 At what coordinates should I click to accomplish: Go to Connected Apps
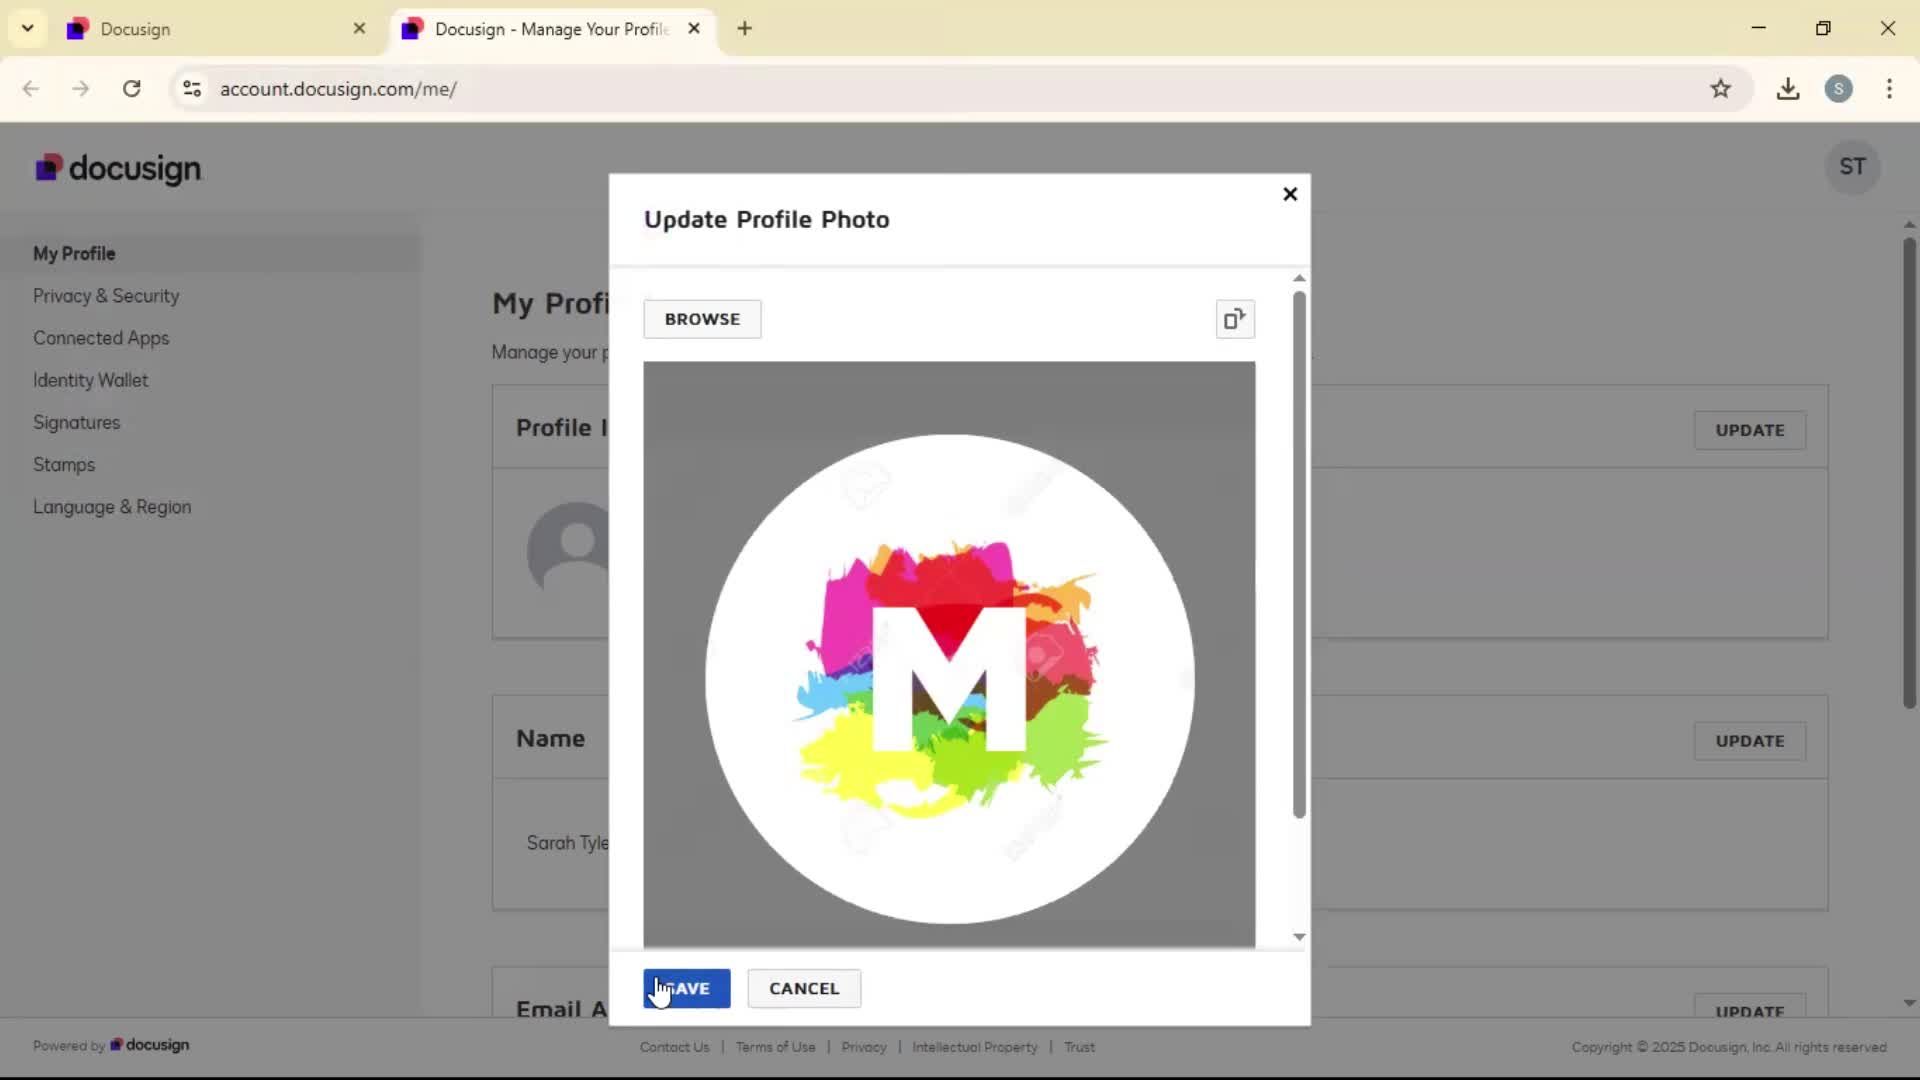(x=101, y=338)
